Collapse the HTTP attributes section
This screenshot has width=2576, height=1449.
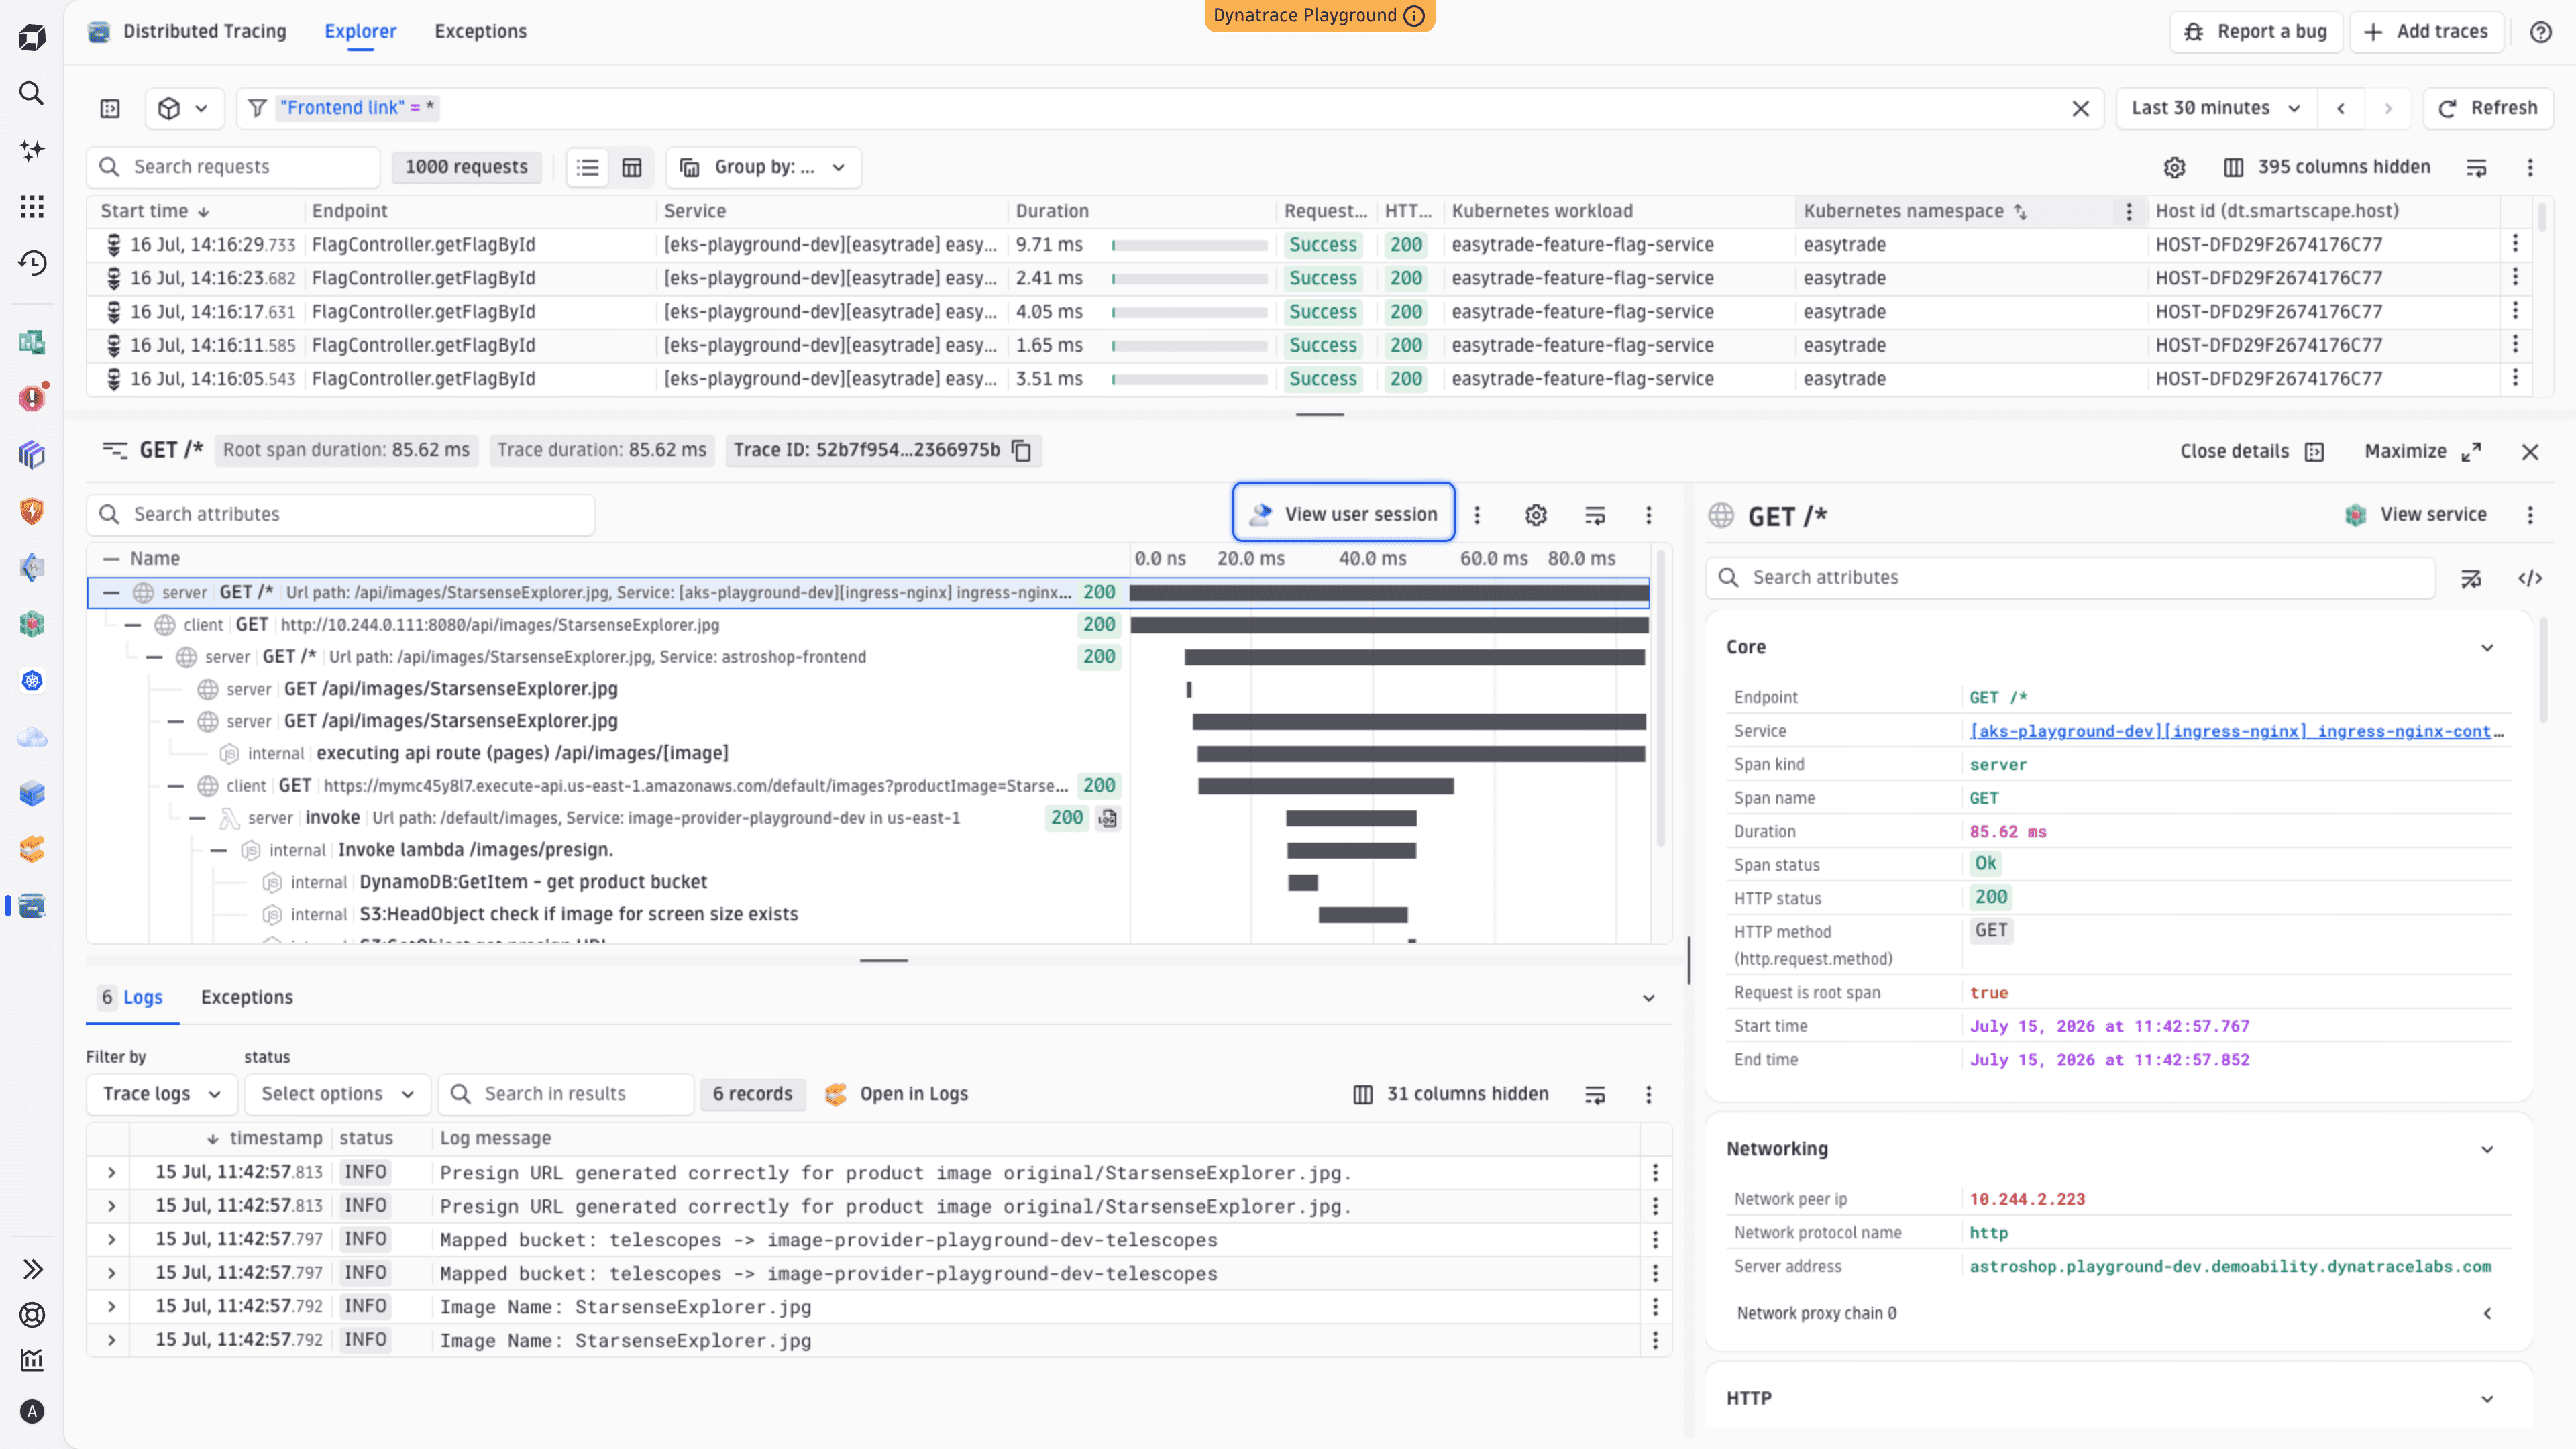2487,1398
